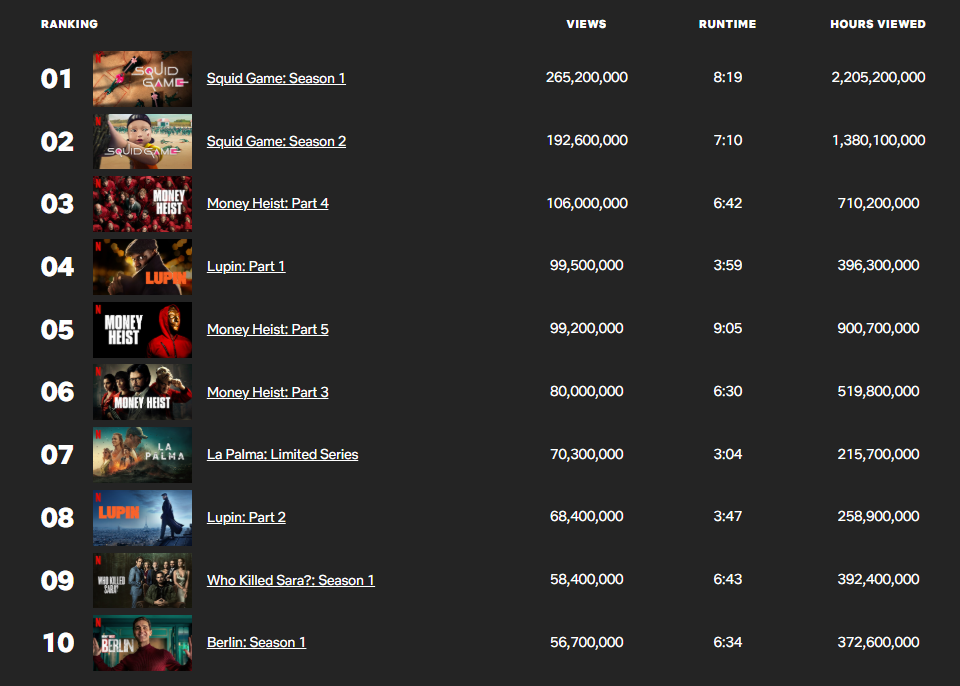Image resolution: width=960 pixels, height=686 pixels.
Task: Sort the table by HOURS VIEWED column
Action: tap(878, 24)
